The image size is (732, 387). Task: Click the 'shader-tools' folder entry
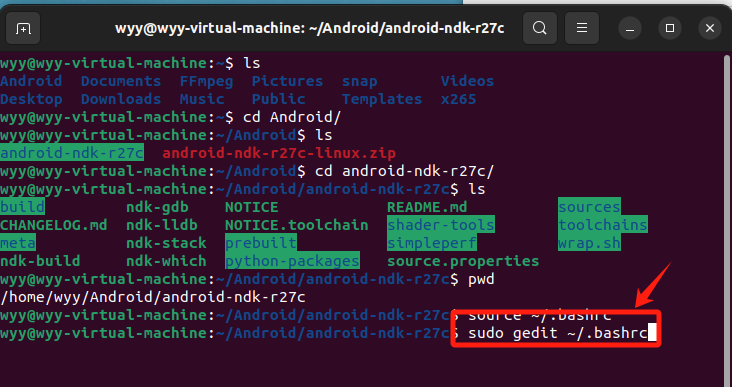click(441, 225)
